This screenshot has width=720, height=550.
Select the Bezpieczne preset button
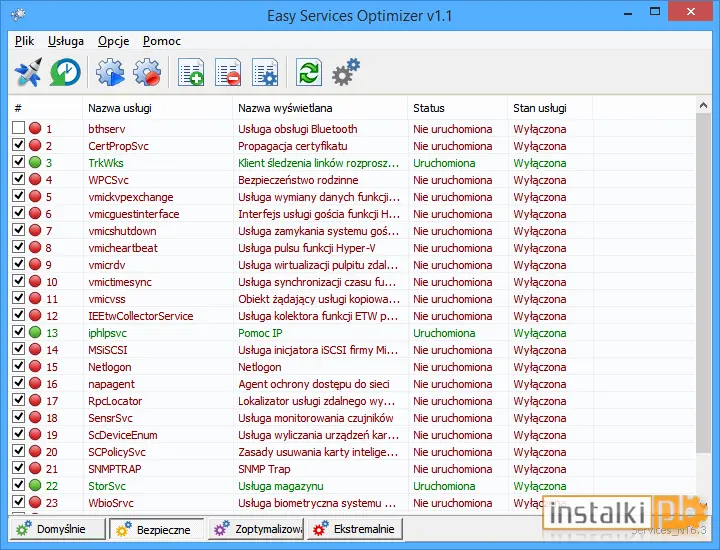[x=157, y=529]
